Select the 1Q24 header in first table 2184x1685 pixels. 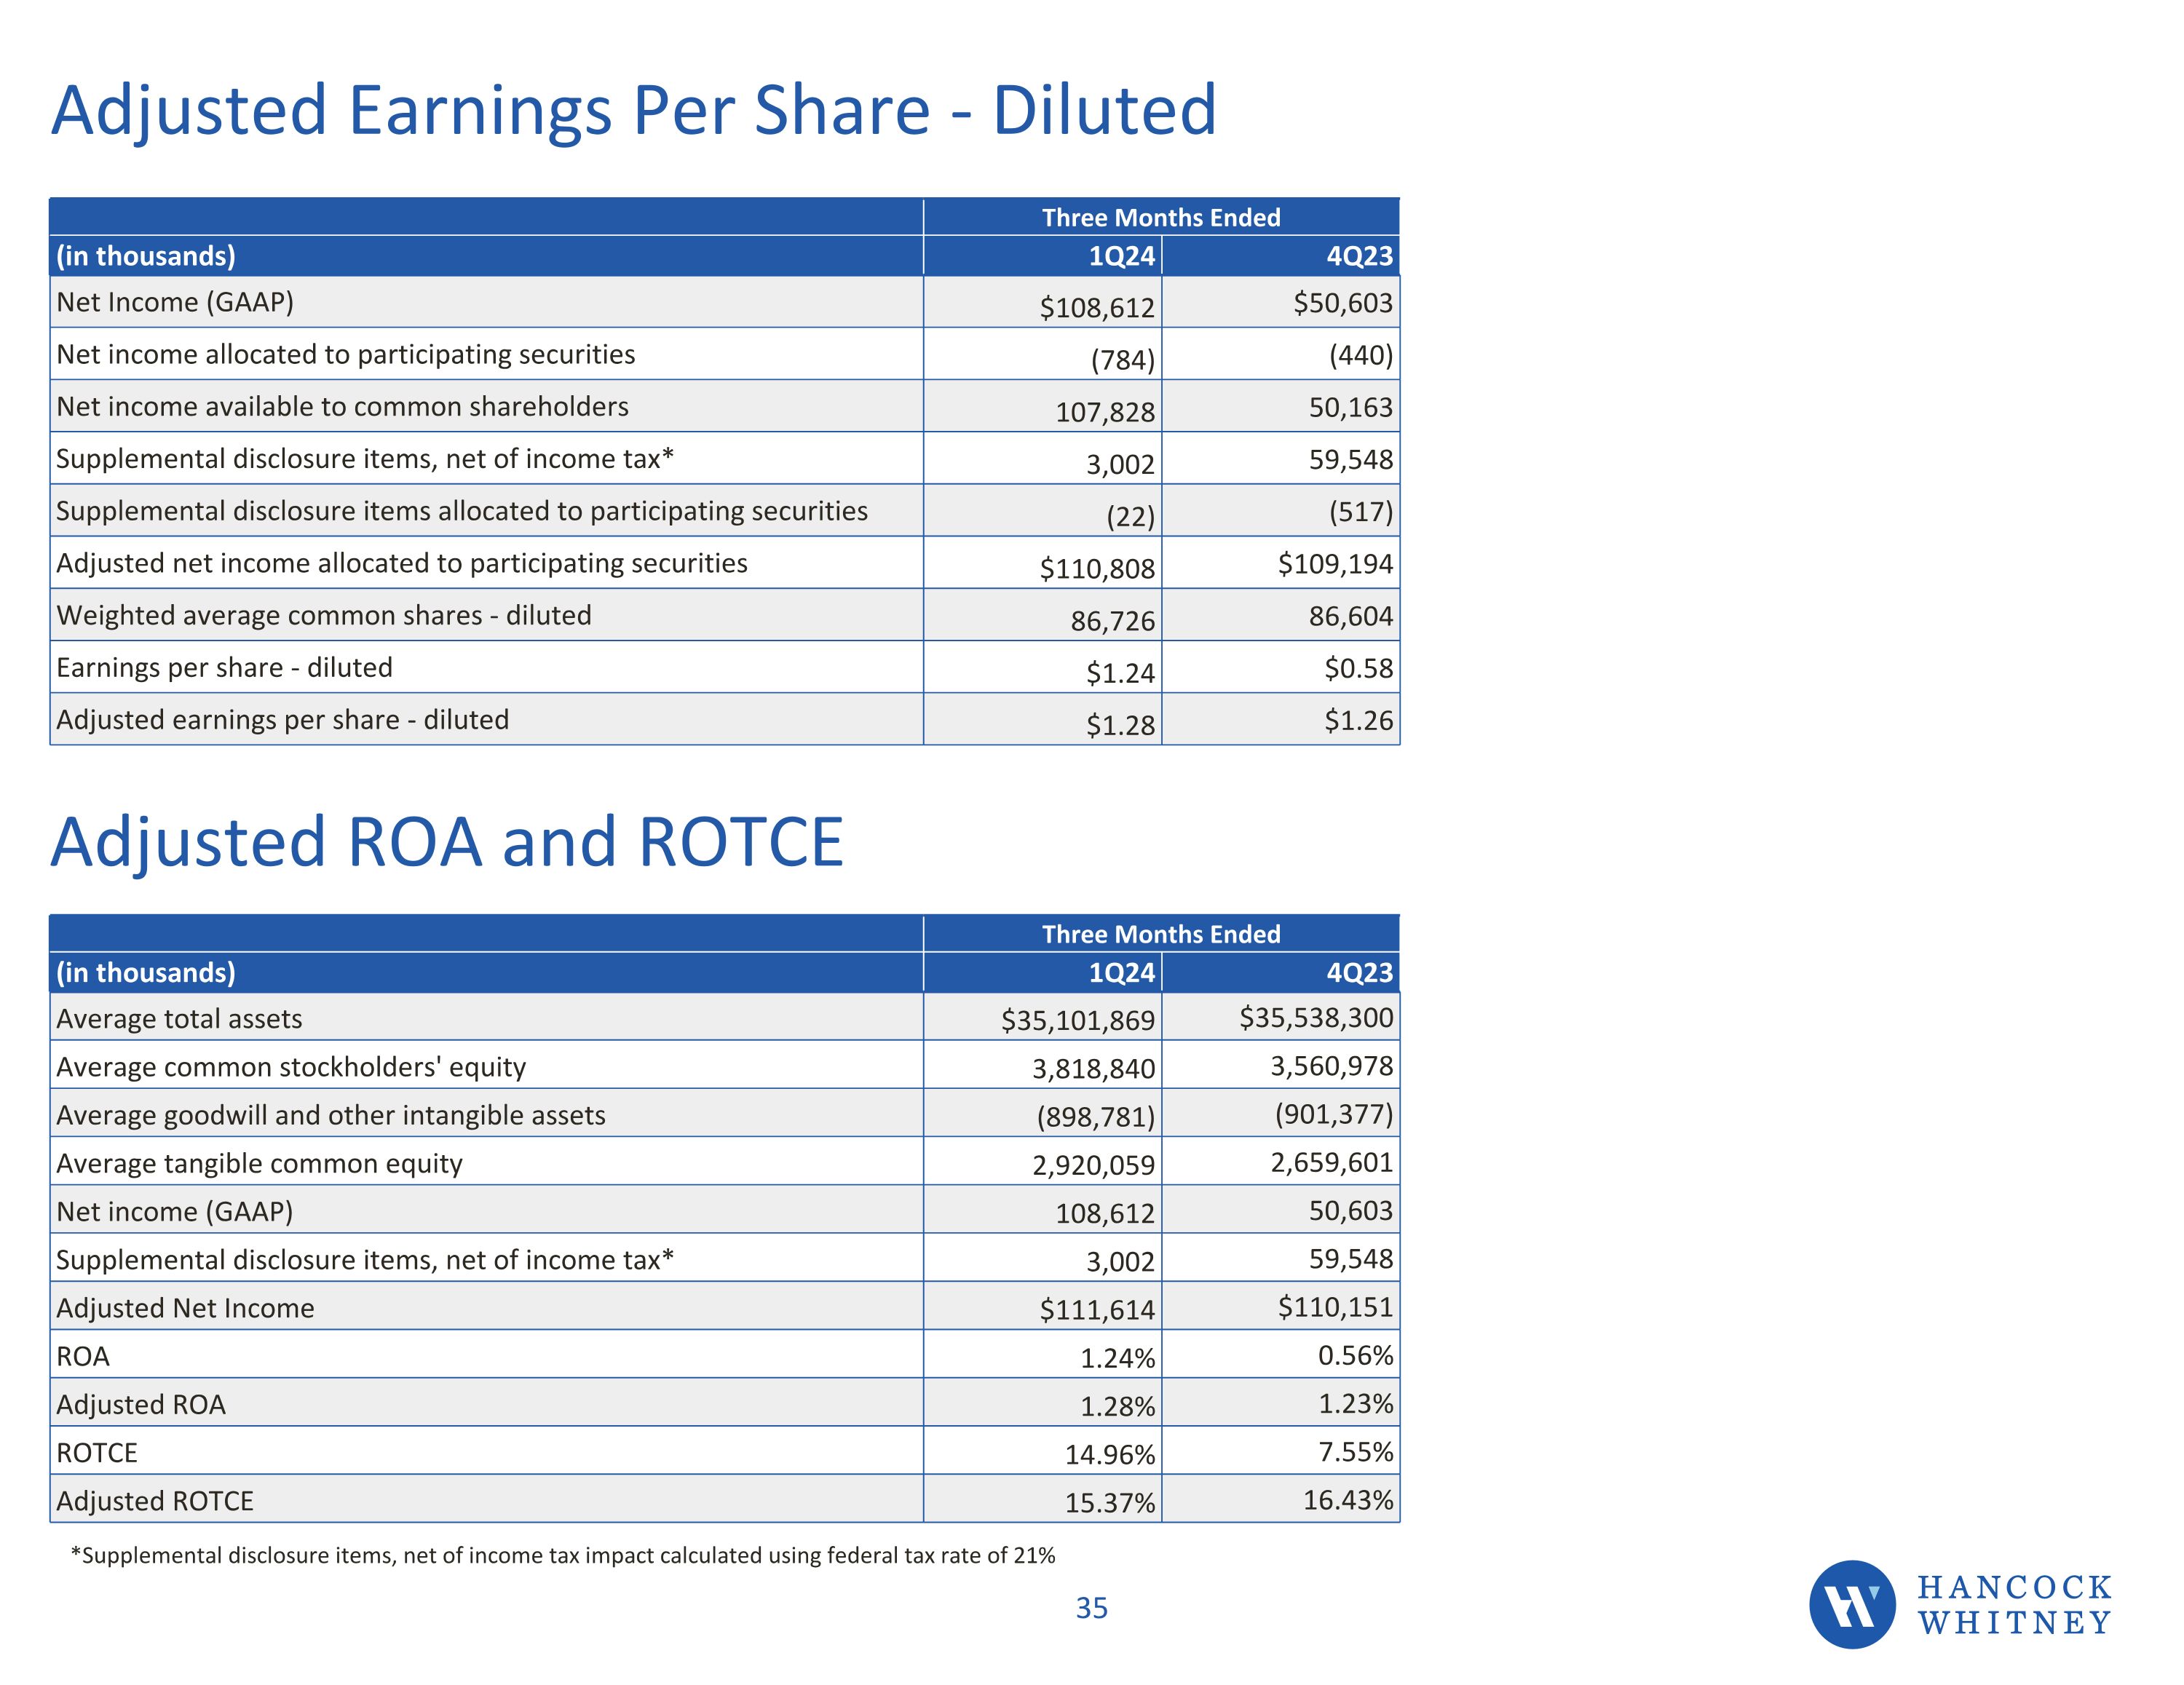(1121, 256)
